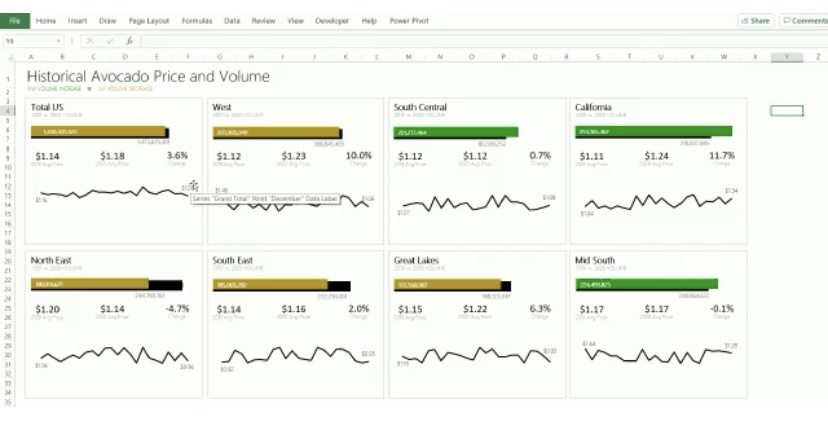The image size is (828, 422).
Task: Open the Insert ribbon tab
Action: click(x=78, y=21)
